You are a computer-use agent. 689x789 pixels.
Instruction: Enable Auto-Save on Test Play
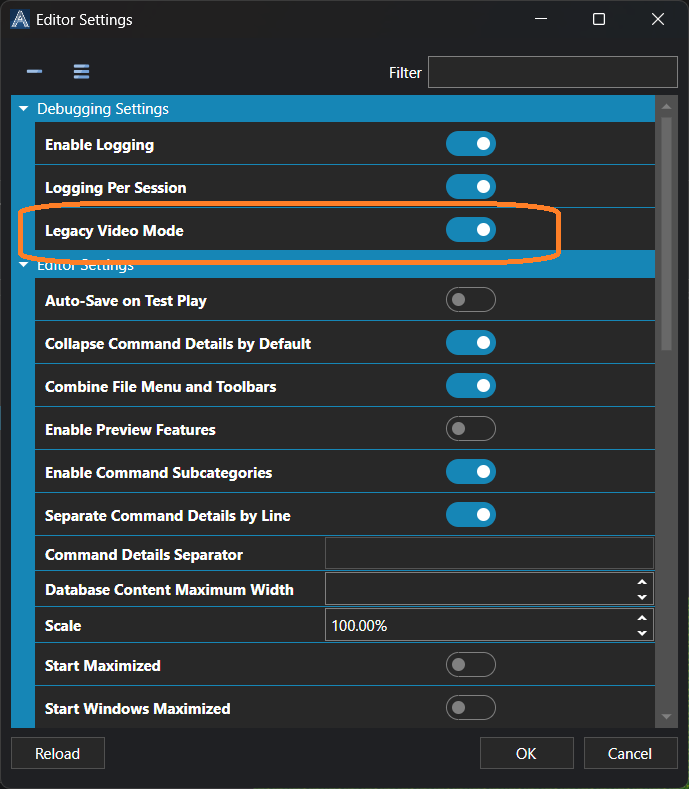point(471,300)
